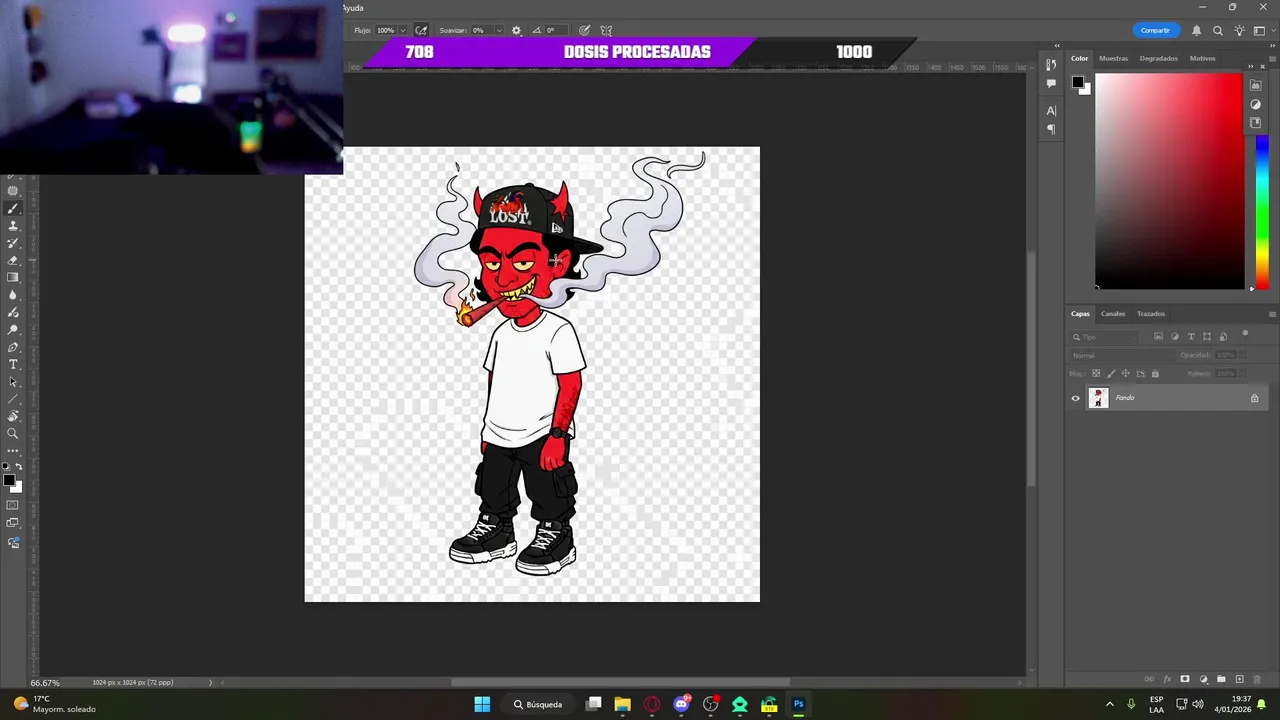
Task: Open the Capas panel menu
Action: tap(1272, 314)
